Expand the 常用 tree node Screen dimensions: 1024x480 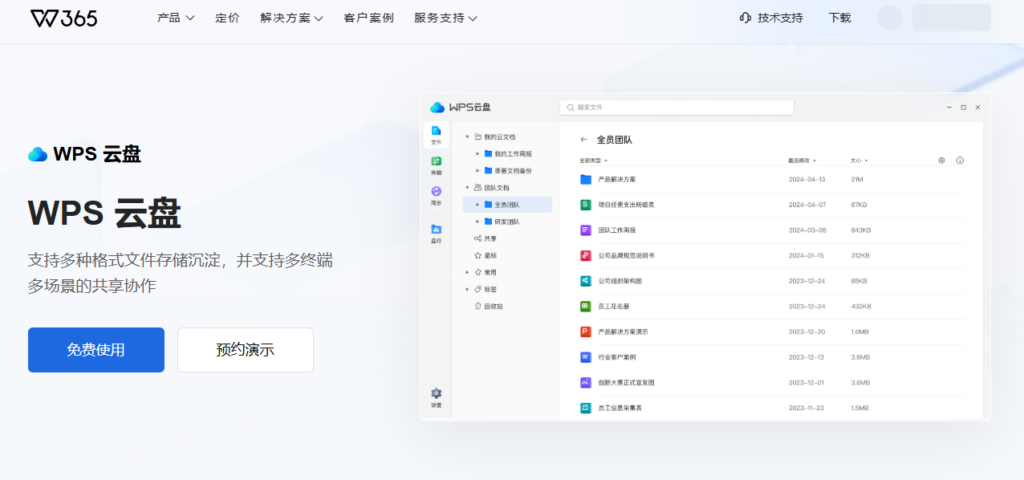click(x=467, y=272)
